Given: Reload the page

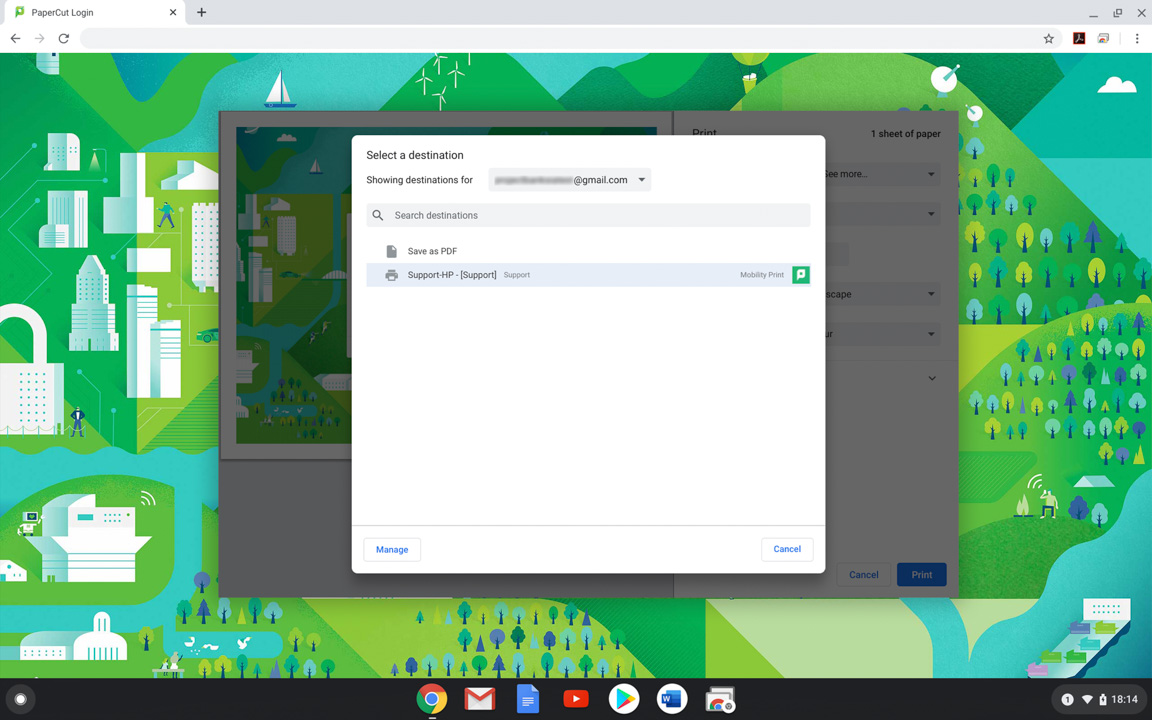Looking at the screenshot, I should (x=64, y=38).
